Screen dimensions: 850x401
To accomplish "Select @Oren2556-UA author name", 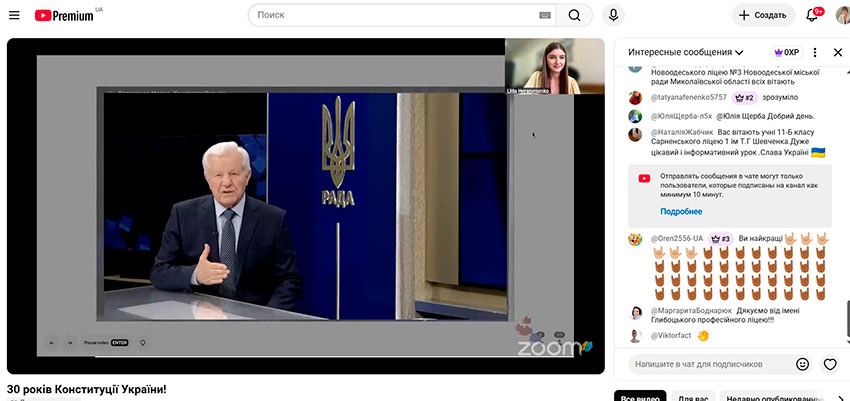I will [677, 238].
